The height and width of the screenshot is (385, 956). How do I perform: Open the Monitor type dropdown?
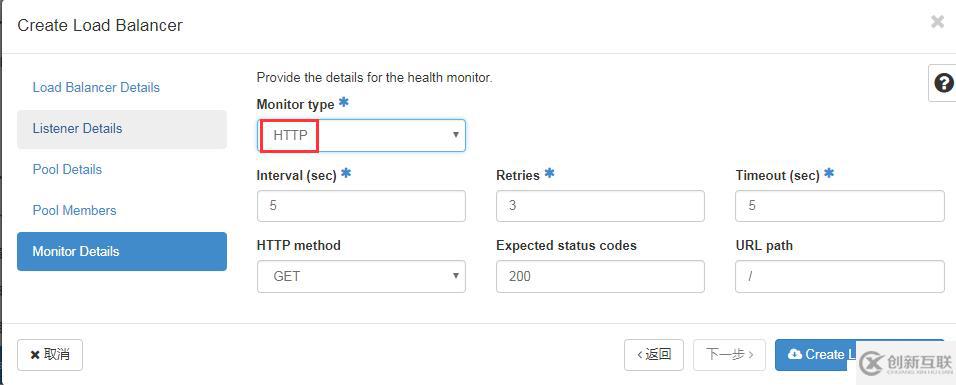[x=361, y=135]
